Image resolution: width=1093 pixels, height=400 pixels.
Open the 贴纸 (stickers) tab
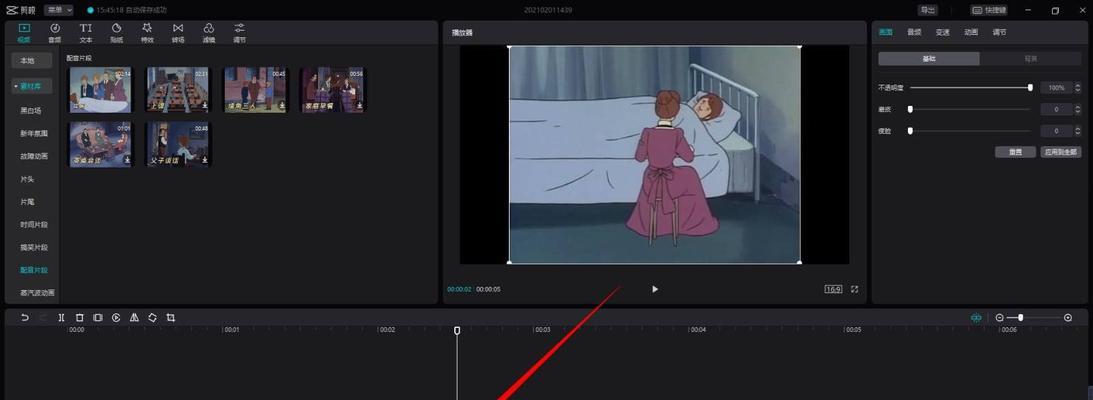click(x=116, y=32)
